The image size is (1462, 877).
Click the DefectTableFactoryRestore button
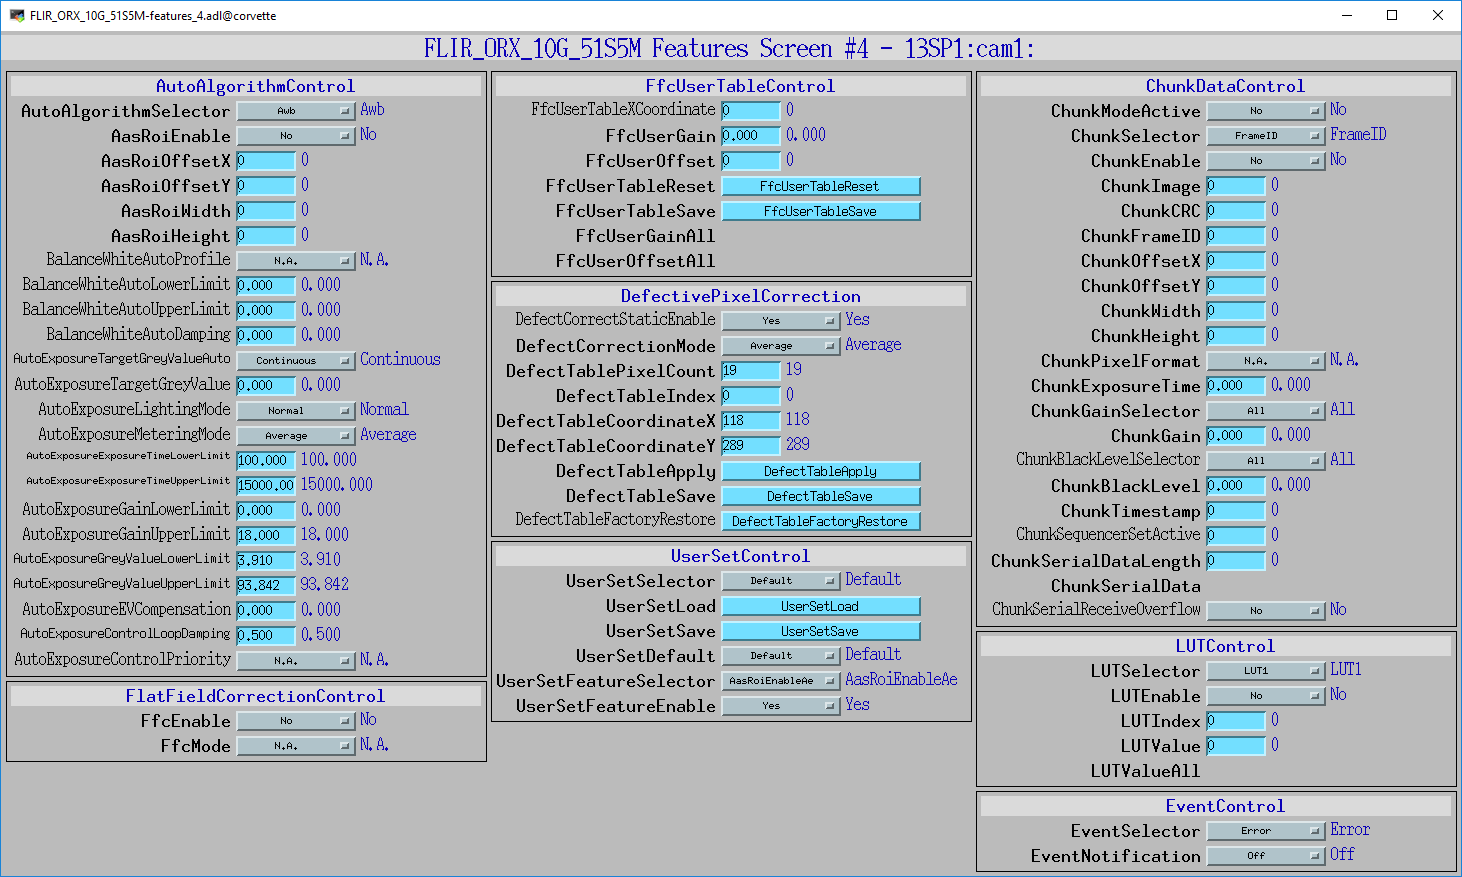(x=821, y=521)
